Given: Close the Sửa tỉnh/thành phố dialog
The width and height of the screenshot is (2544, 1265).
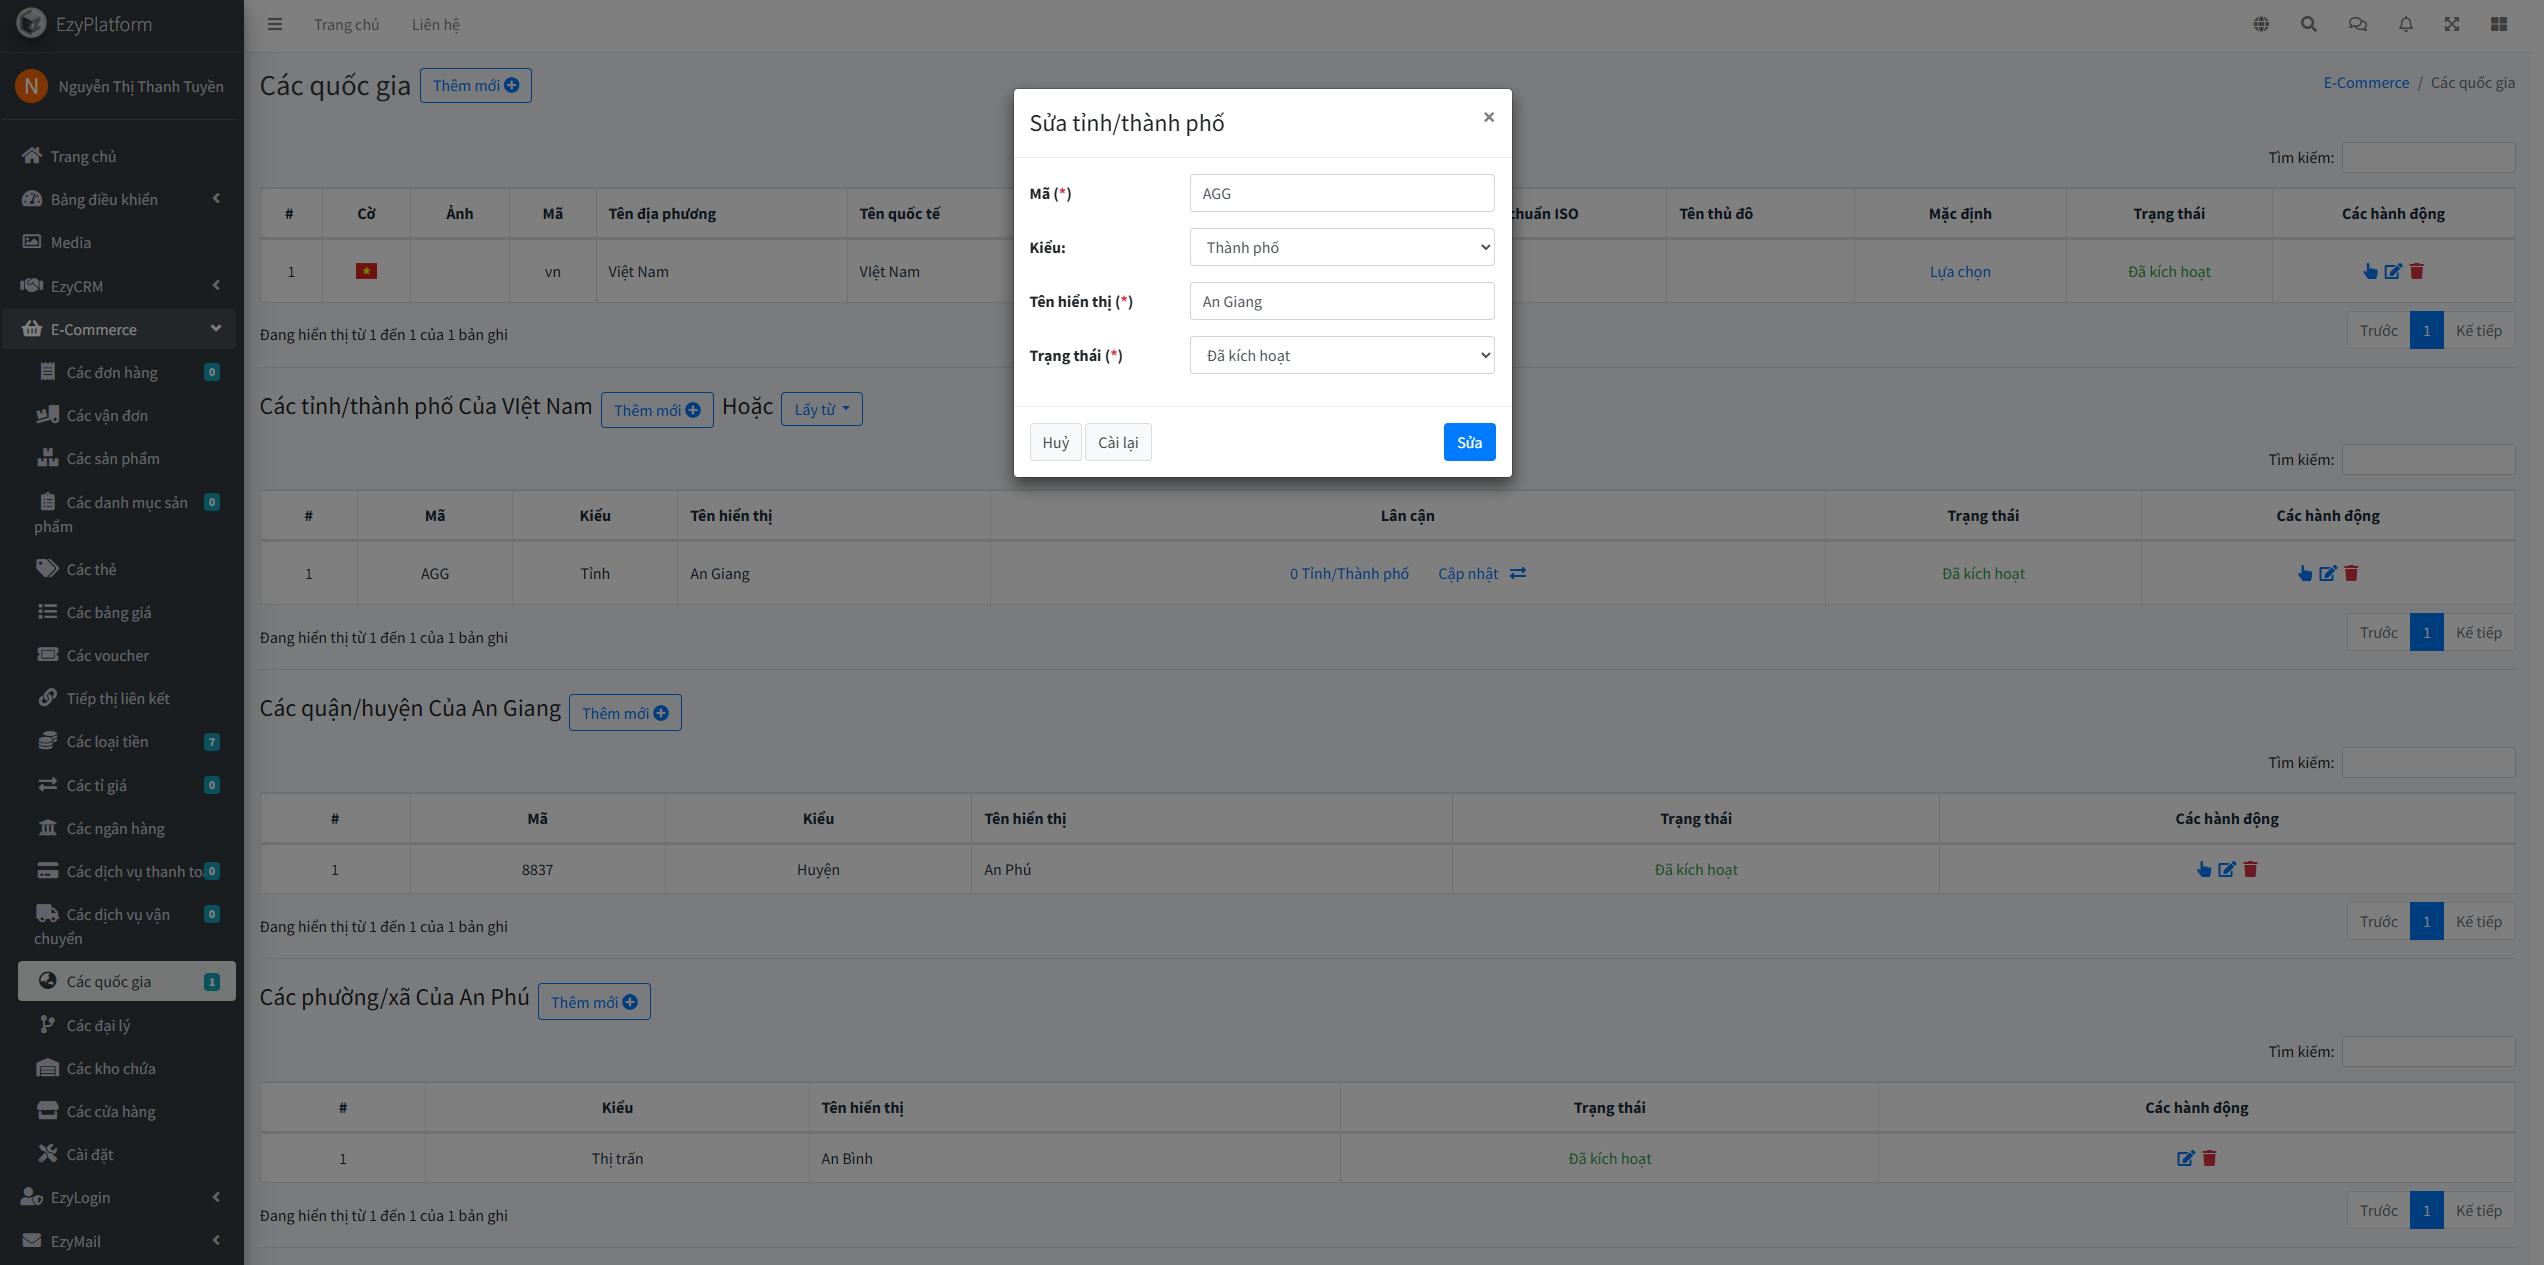Looking at the screenshot, I should 1489,117.
